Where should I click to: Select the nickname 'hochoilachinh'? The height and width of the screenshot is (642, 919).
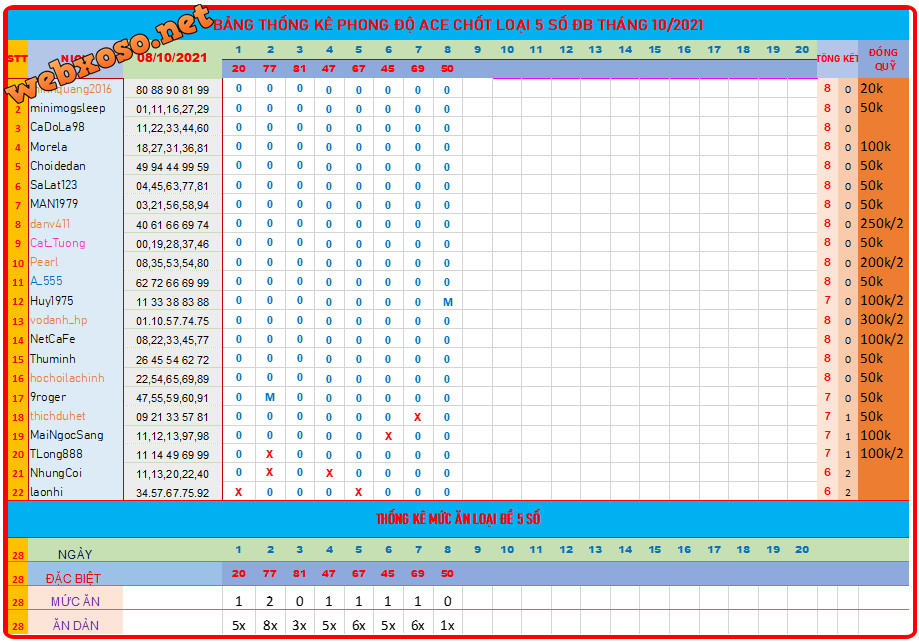click(x=67, y=378)
